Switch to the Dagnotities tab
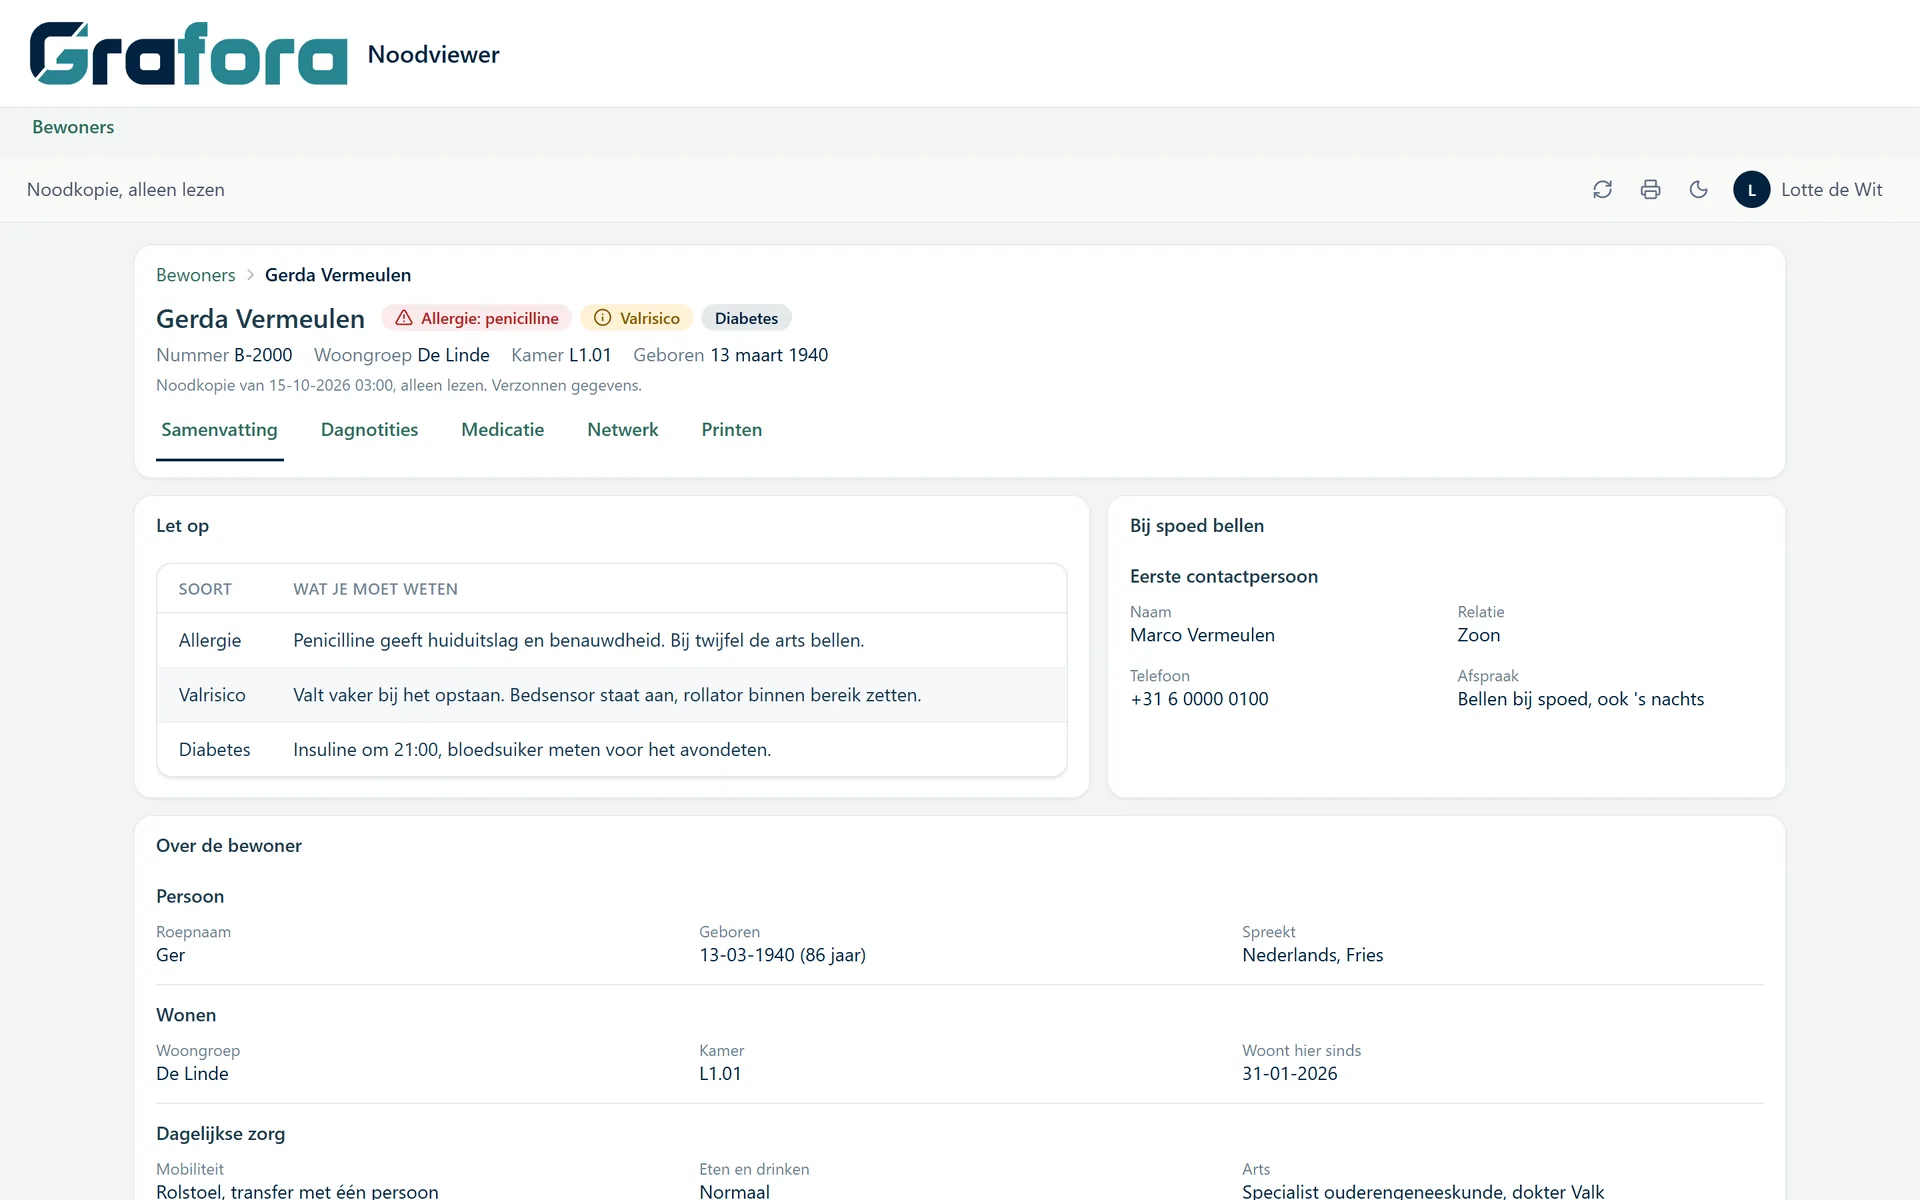The width and height of the screenshot is (1920, 1200). [369, 430]
